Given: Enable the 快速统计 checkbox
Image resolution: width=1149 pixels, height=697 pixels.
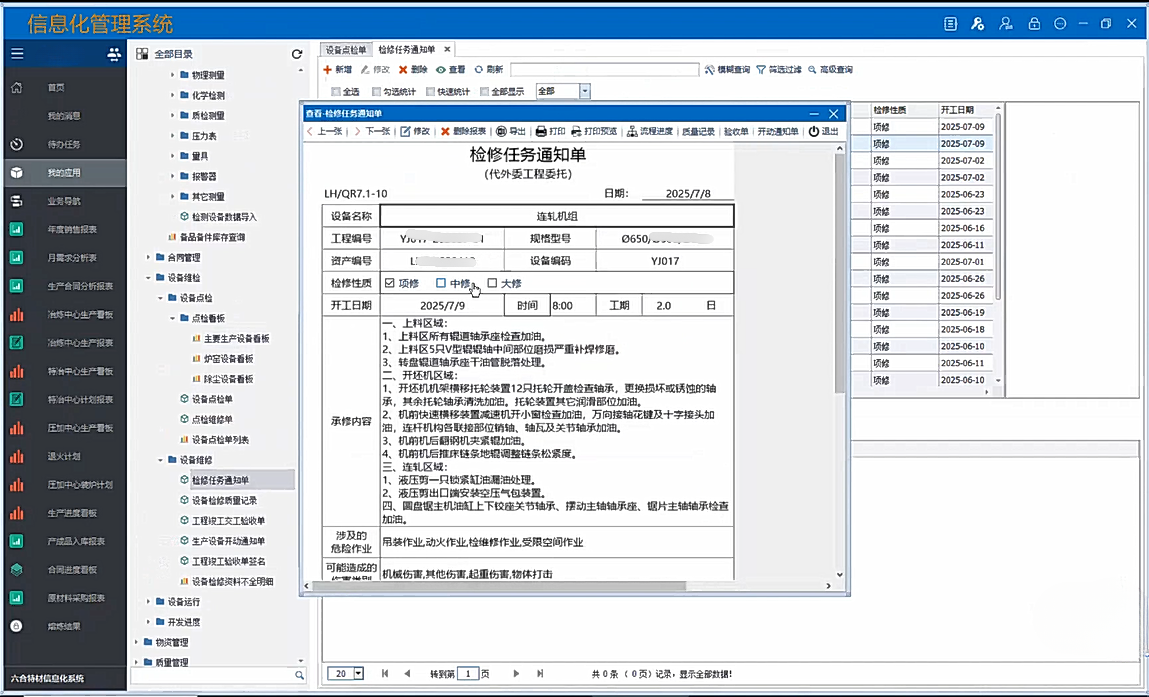Looking at the screenshot, I should [x=431, y=92].
